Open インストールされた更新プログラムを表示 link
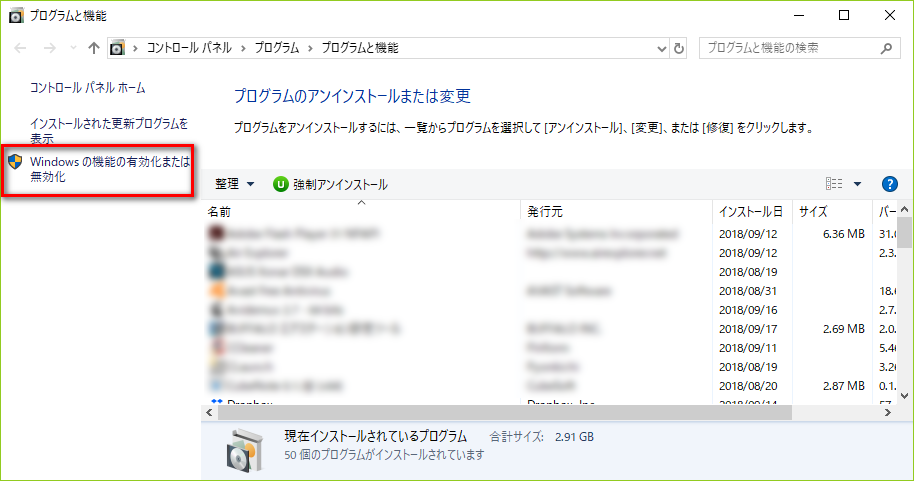The image size is (914, 481). [x=108, y=131]
